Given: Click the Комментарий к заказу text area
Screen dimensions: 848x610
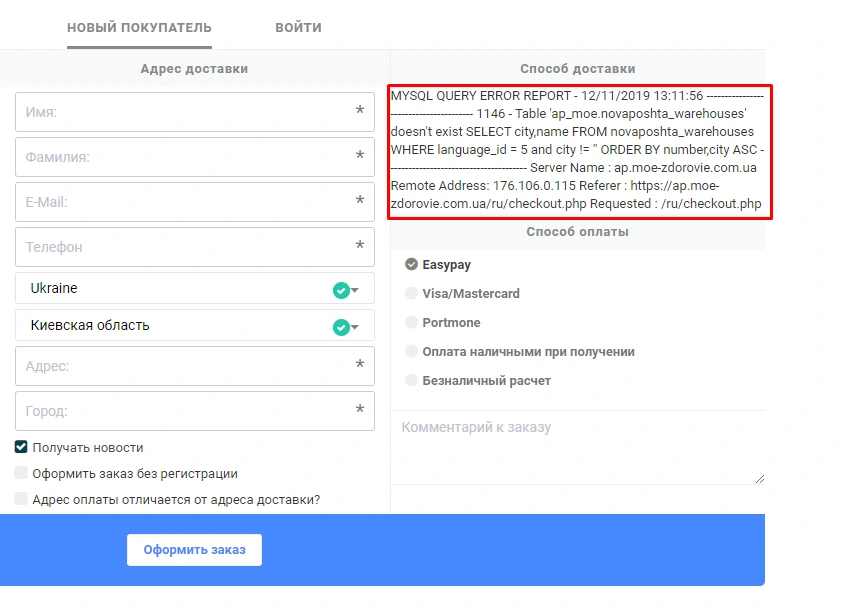Looking at the screenshot, I should pos(577,447).
